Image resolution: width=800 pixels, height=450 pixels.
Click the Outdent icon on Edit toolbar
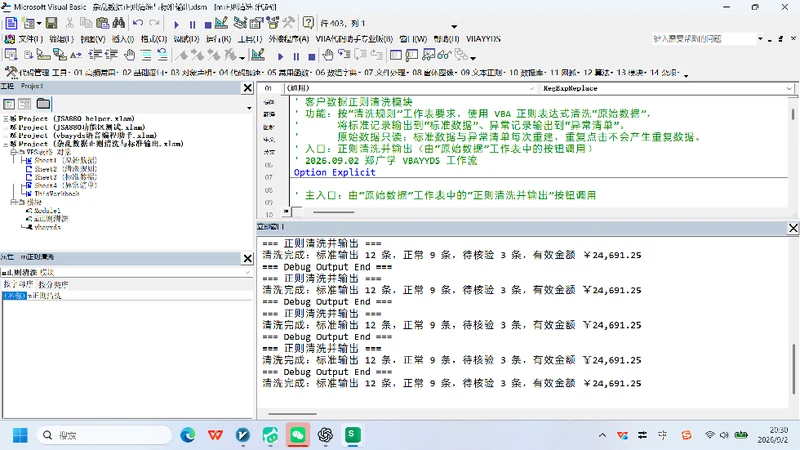point(111,55)
